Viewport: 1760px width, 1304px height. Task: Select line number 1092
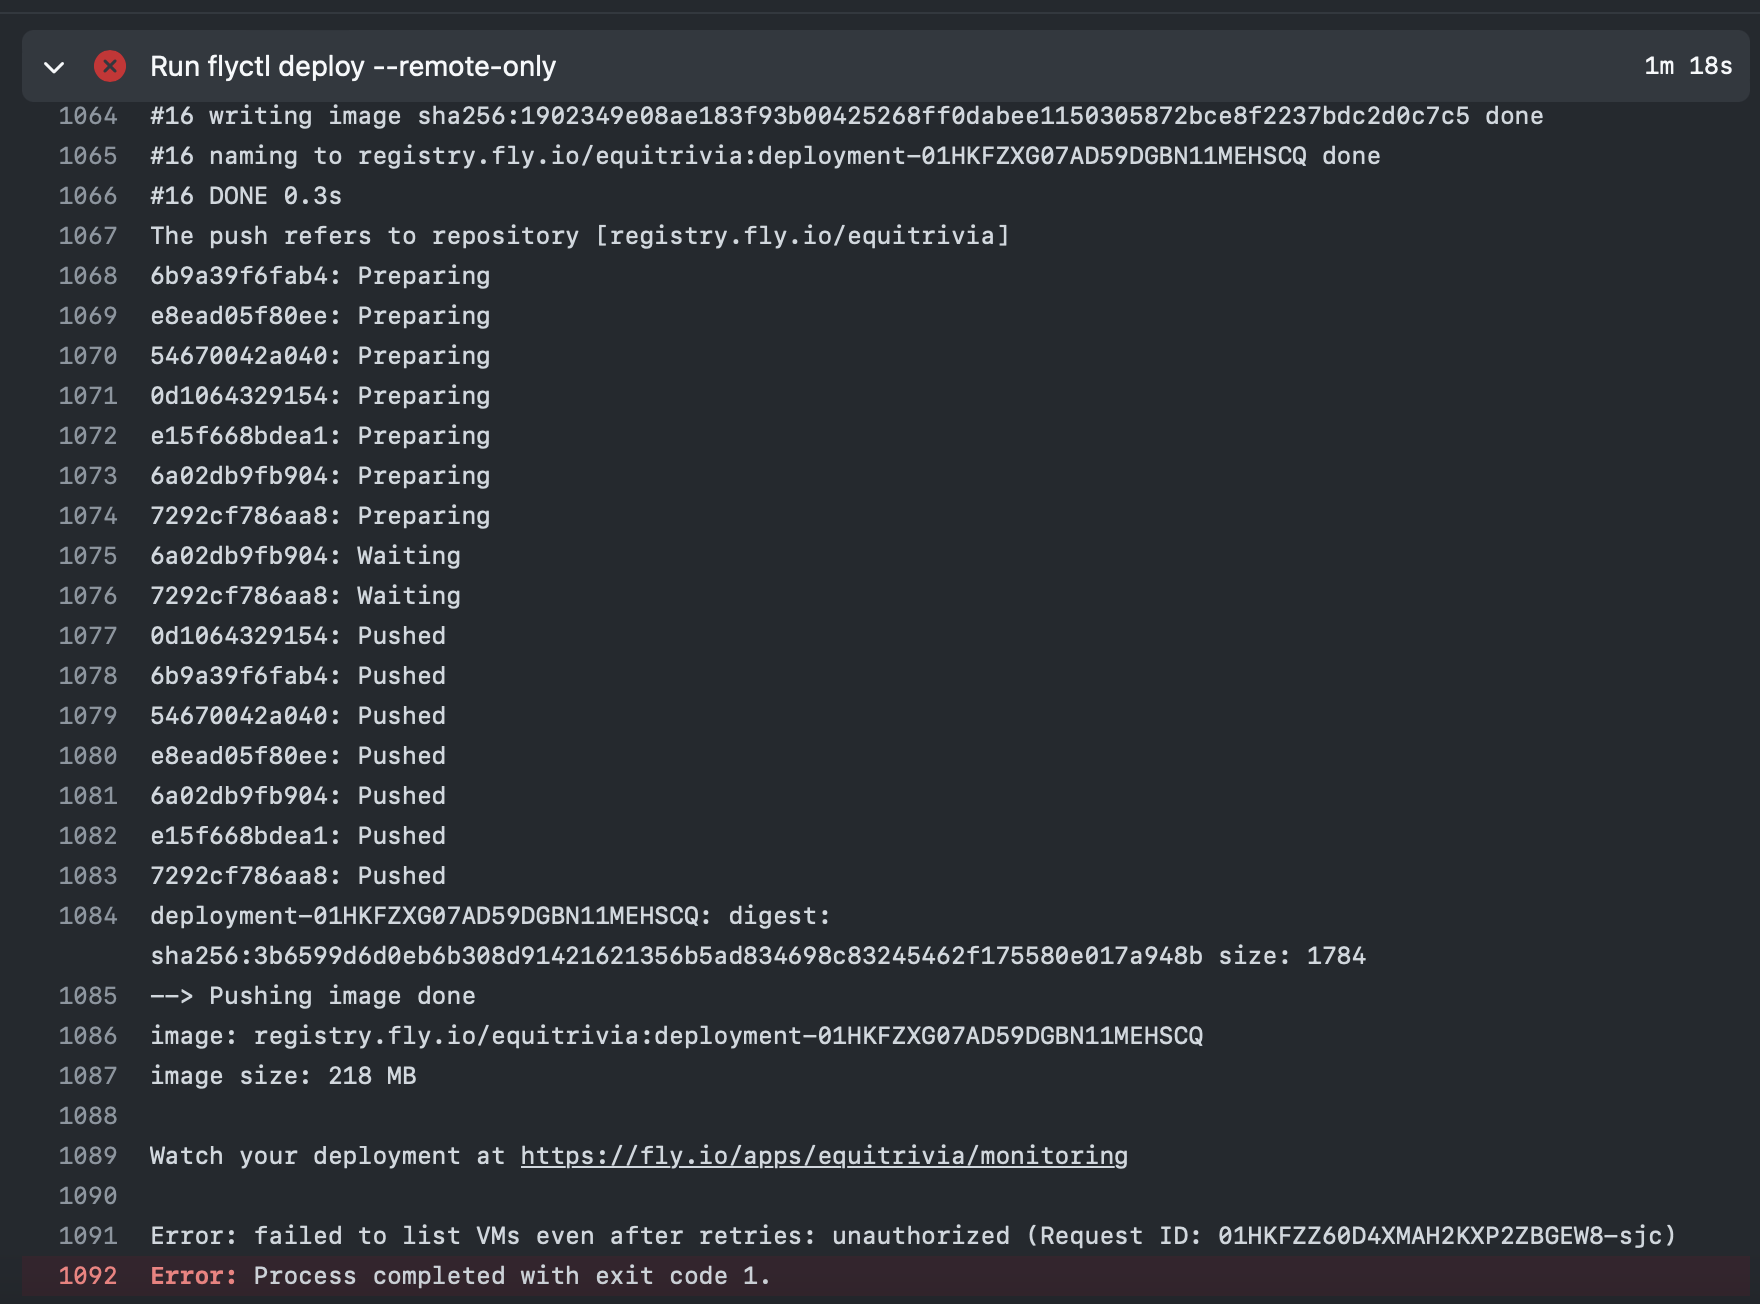click(x=88, y=1276)
